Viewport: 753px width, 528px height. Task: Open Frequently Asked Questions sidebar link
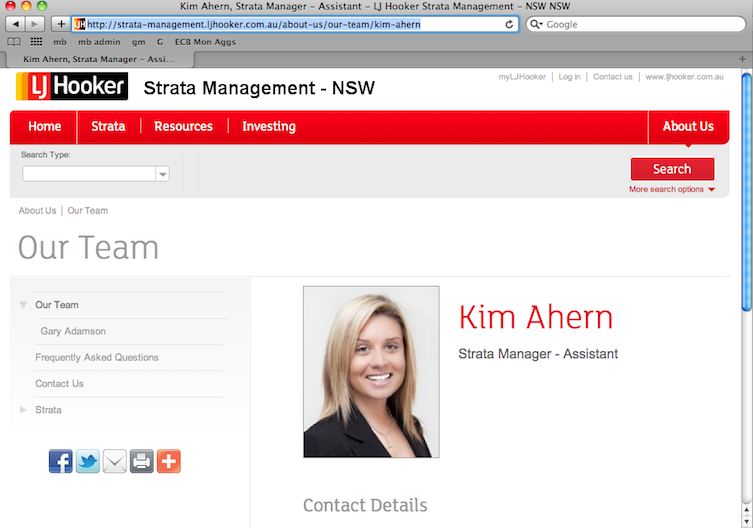point(97,357)
